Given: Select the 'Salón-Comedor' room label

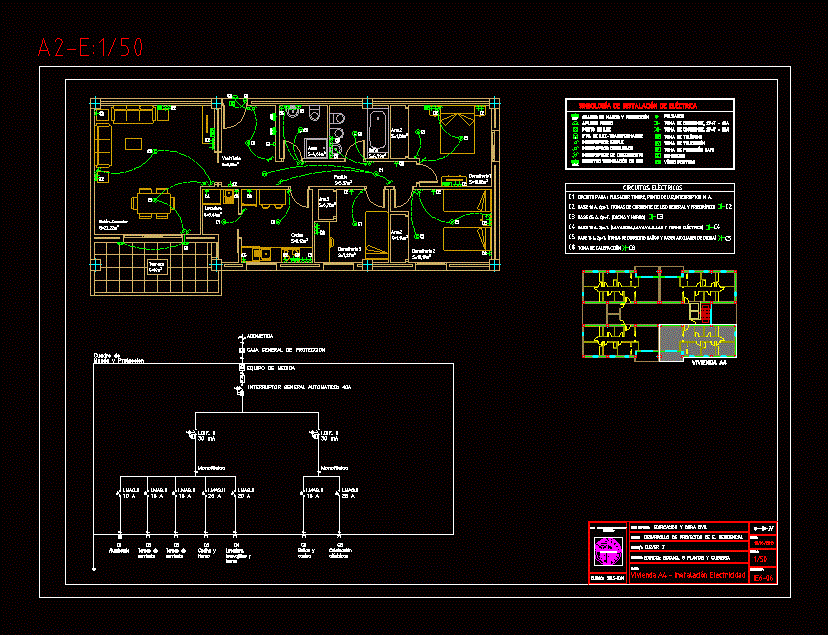Looking at the screenshot, I should pos(113,225).
